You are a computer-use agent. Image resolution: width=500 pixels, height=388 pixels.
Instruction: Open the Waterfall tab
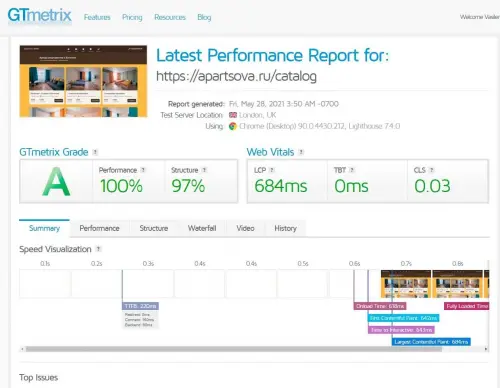point(202,228)
